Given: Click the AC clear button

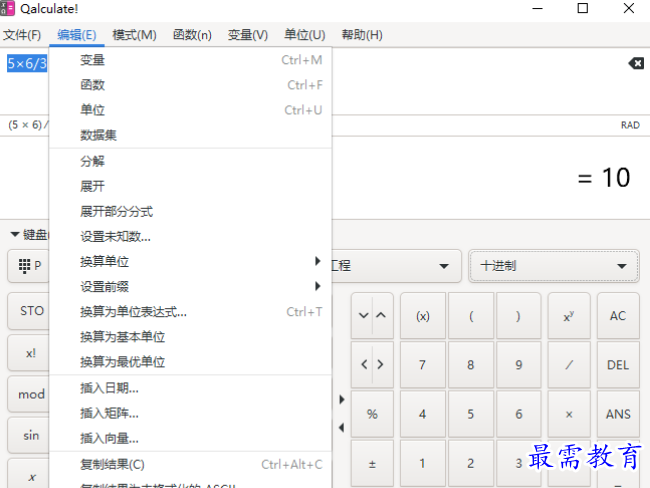Looking at the screenshot, I should pos(618,316).
